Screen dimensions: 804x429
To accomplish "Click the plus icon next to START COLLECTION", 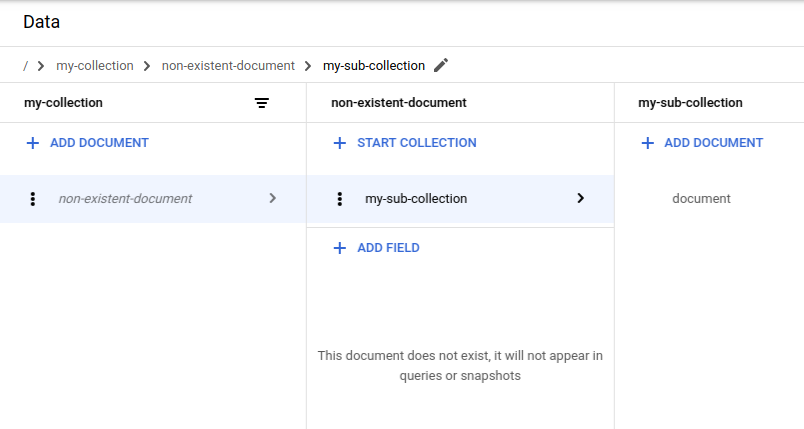I will [x=340, y=143].
